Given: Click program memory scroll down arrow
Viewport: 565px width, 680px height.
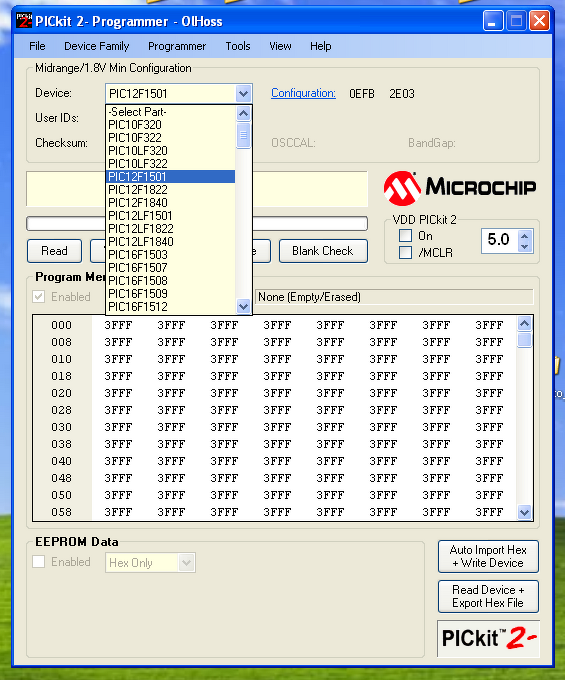Looking at the screenshot, I should click(x=525, y=512).
